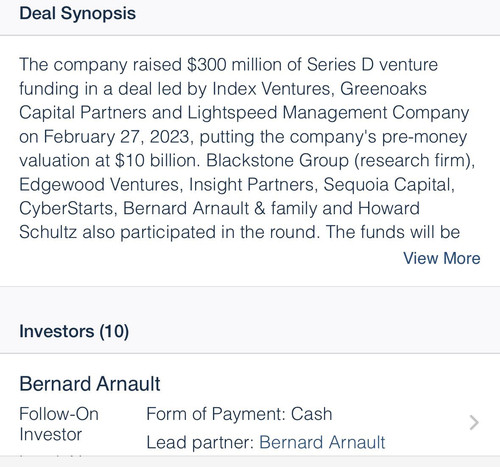Click the Form of Payment: Cash text
This screenshot has height=467, width=500.
point(239,414)
